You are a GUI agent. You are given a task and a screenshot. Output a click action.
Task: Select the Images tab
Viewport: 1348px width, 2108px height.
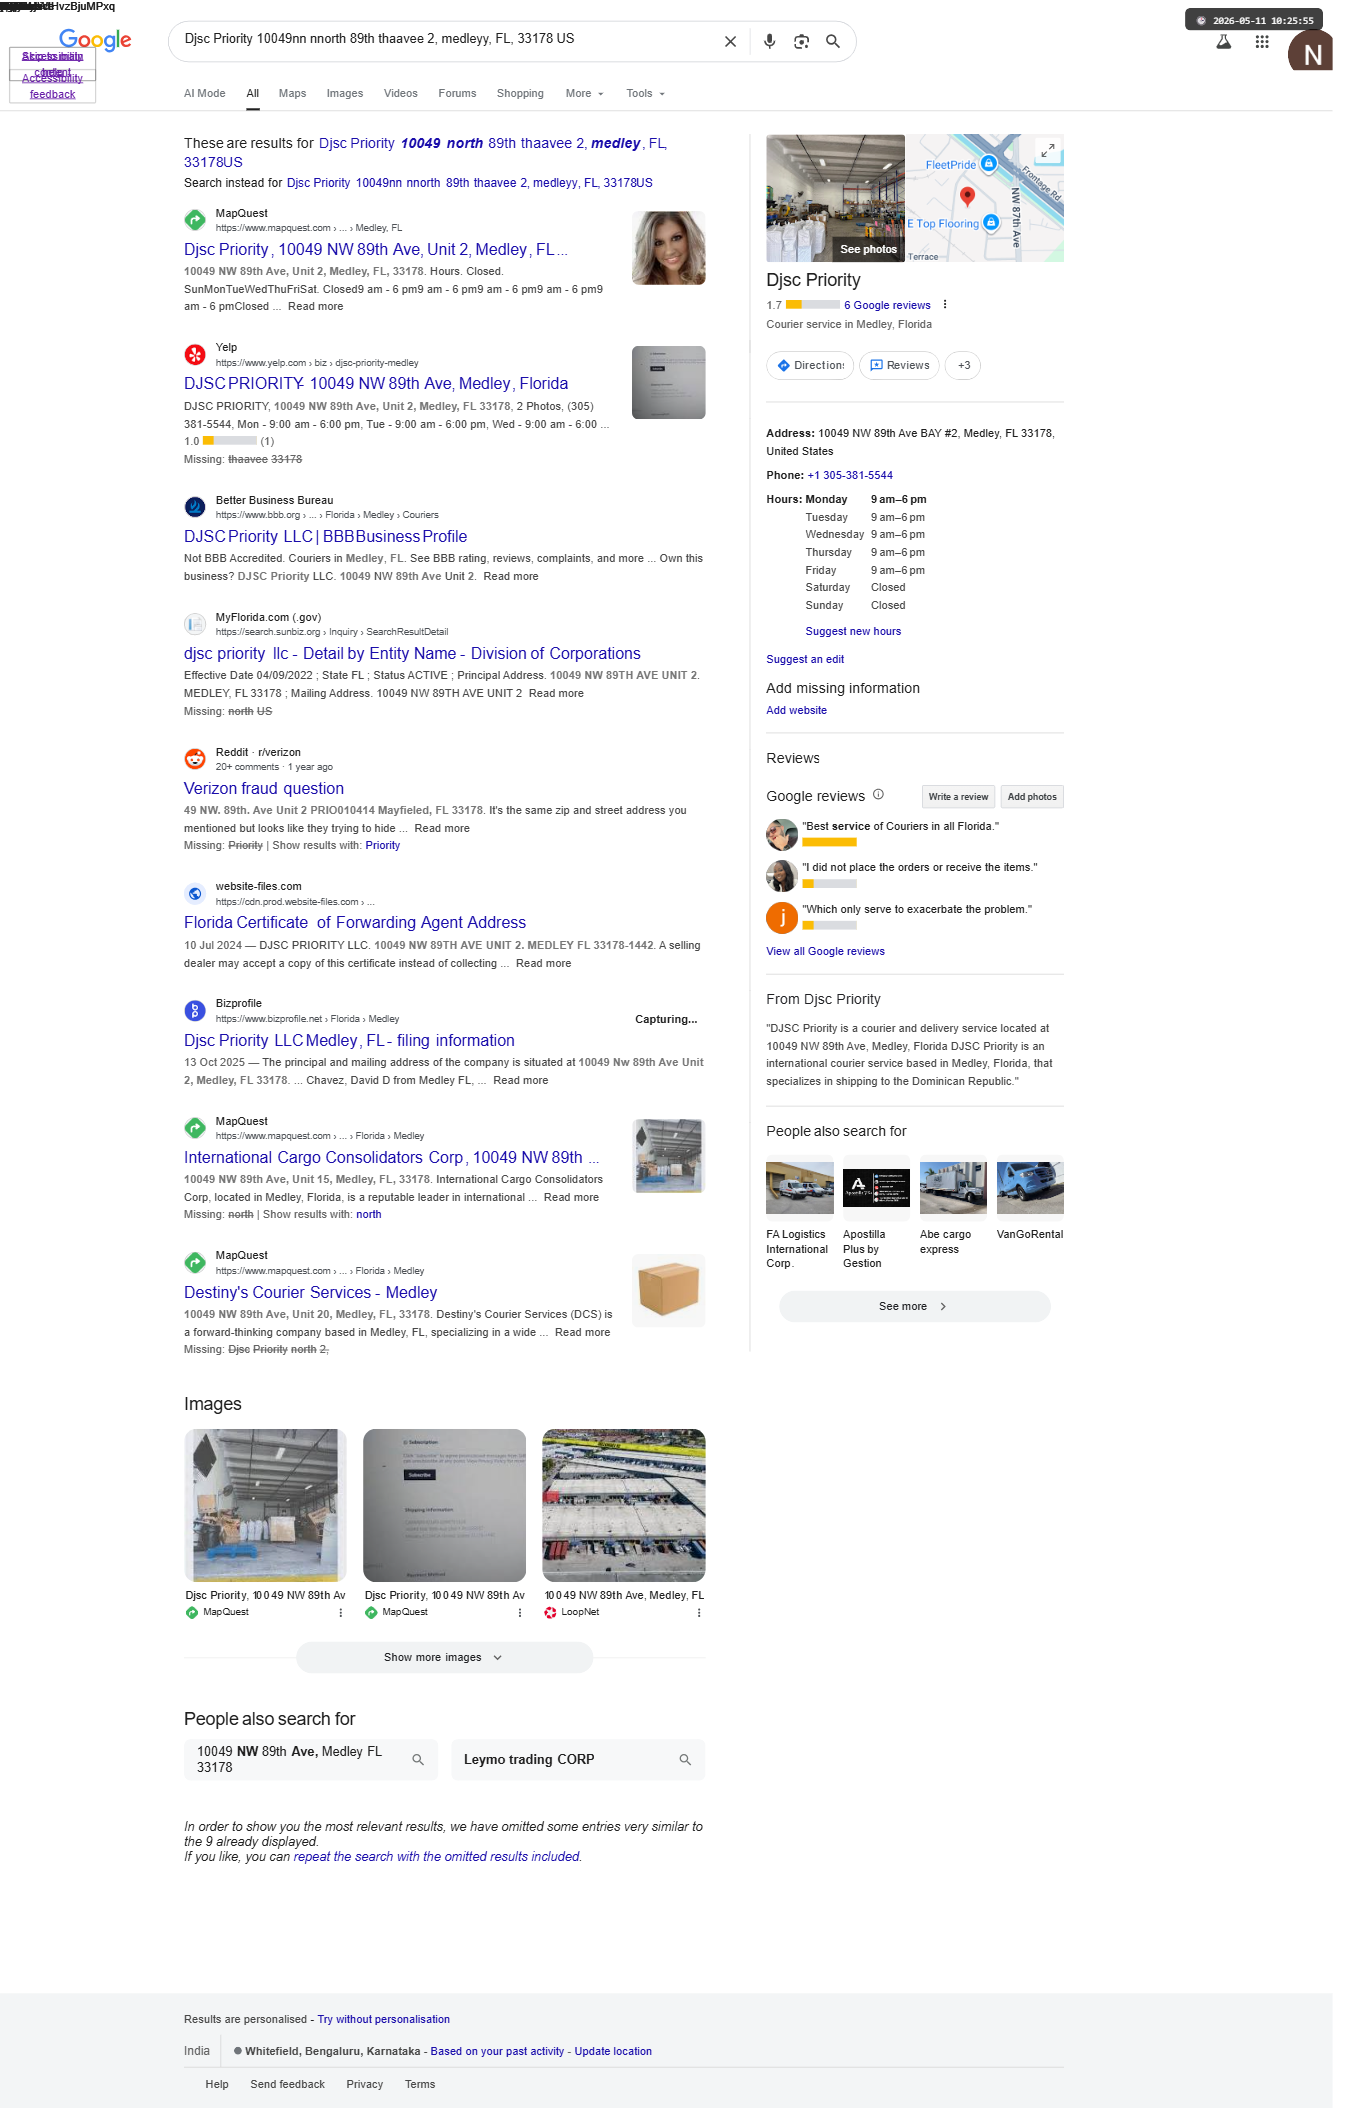[345, 94]
